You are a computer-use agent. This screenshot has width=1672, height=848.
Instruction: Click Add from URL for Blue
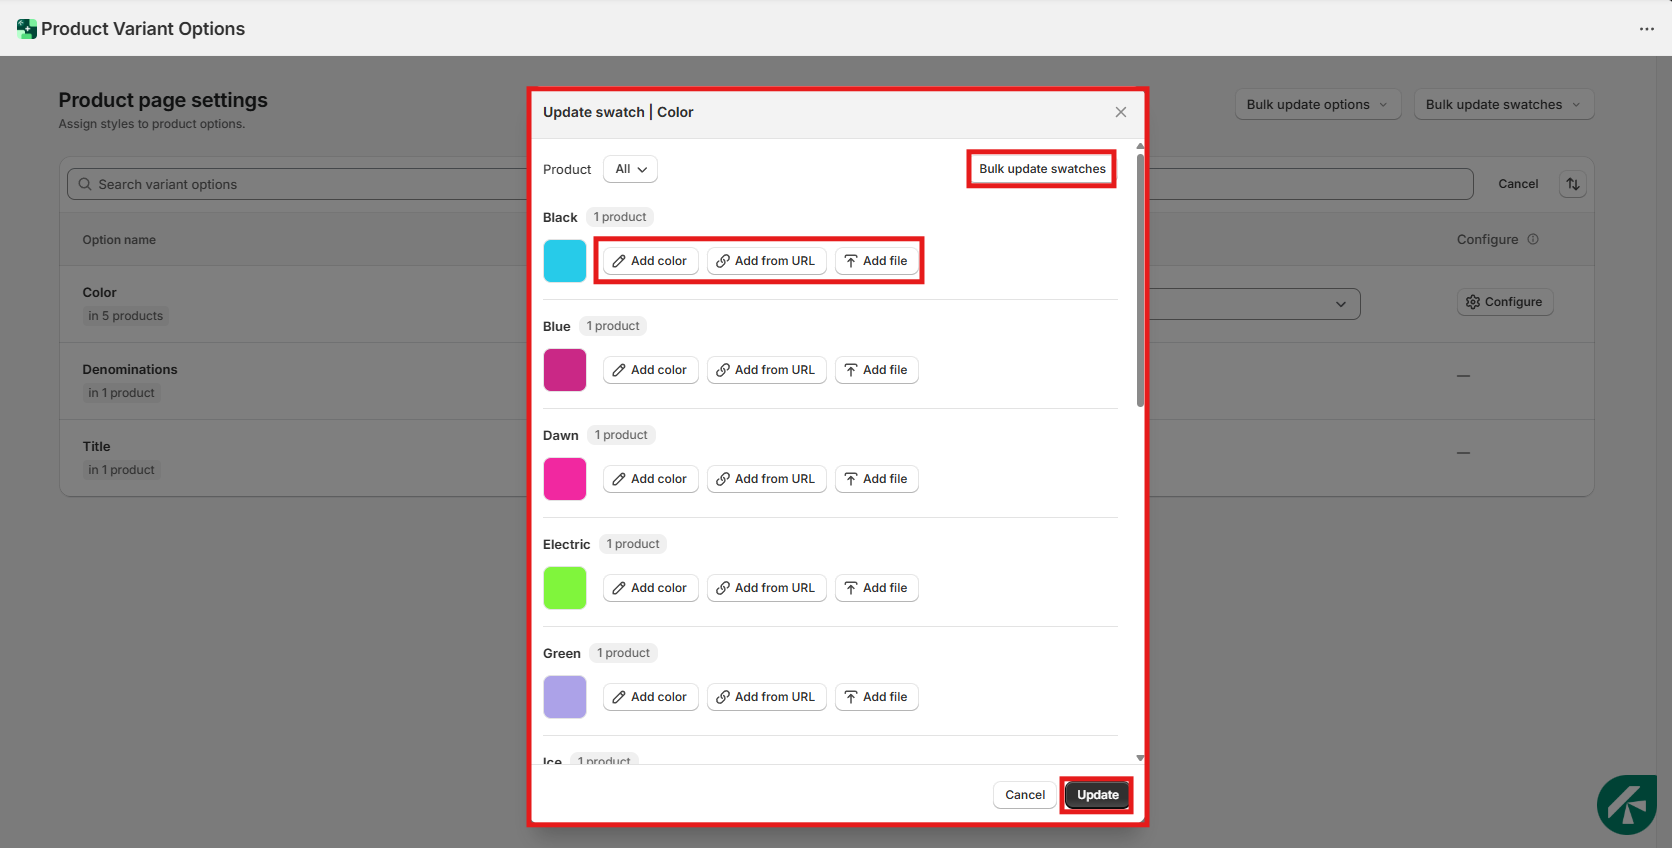[766, 370]
